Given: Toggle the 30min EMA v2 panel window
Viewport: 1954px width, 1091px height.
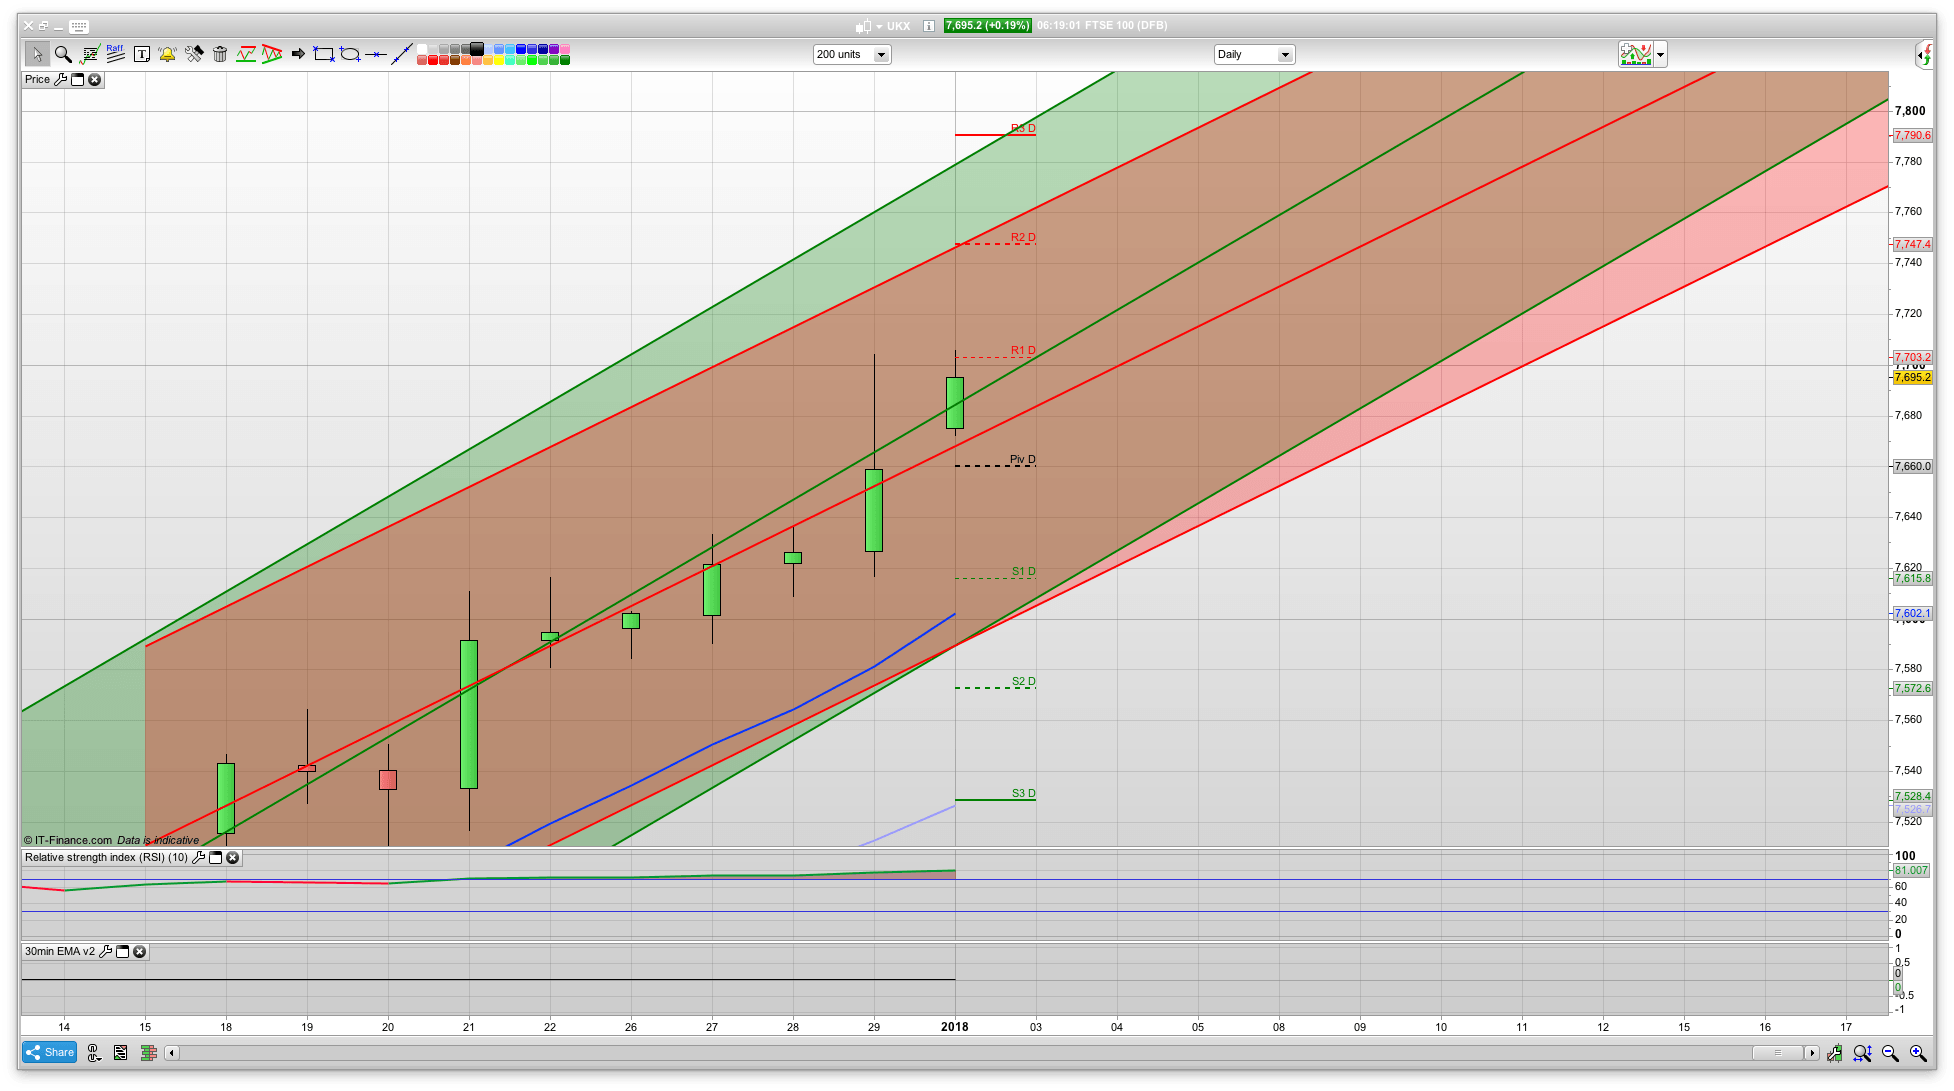Looking at the screenshot, I should (x=122, y=952).
